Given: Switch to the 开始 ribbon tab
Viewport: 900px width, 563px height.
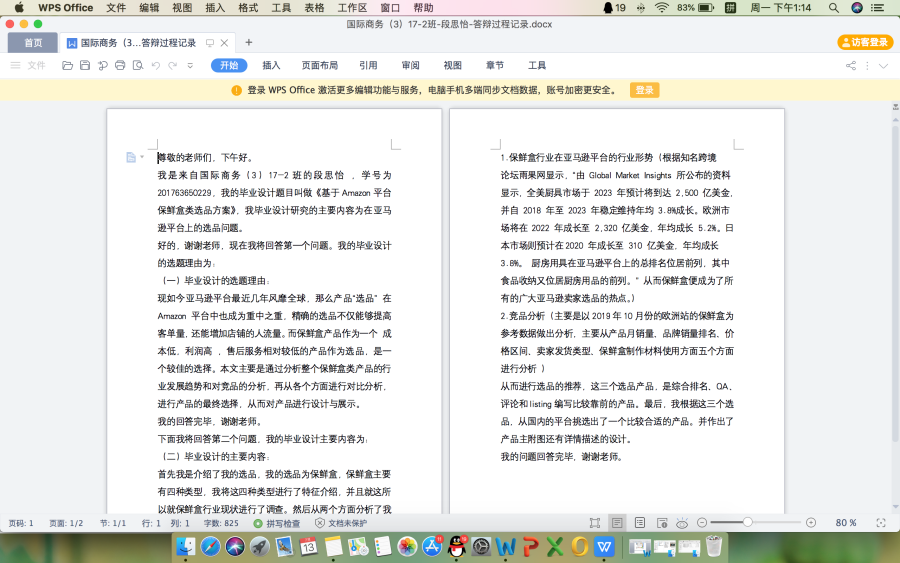Looking at the screenshot, I should click(x=229, y=65).
